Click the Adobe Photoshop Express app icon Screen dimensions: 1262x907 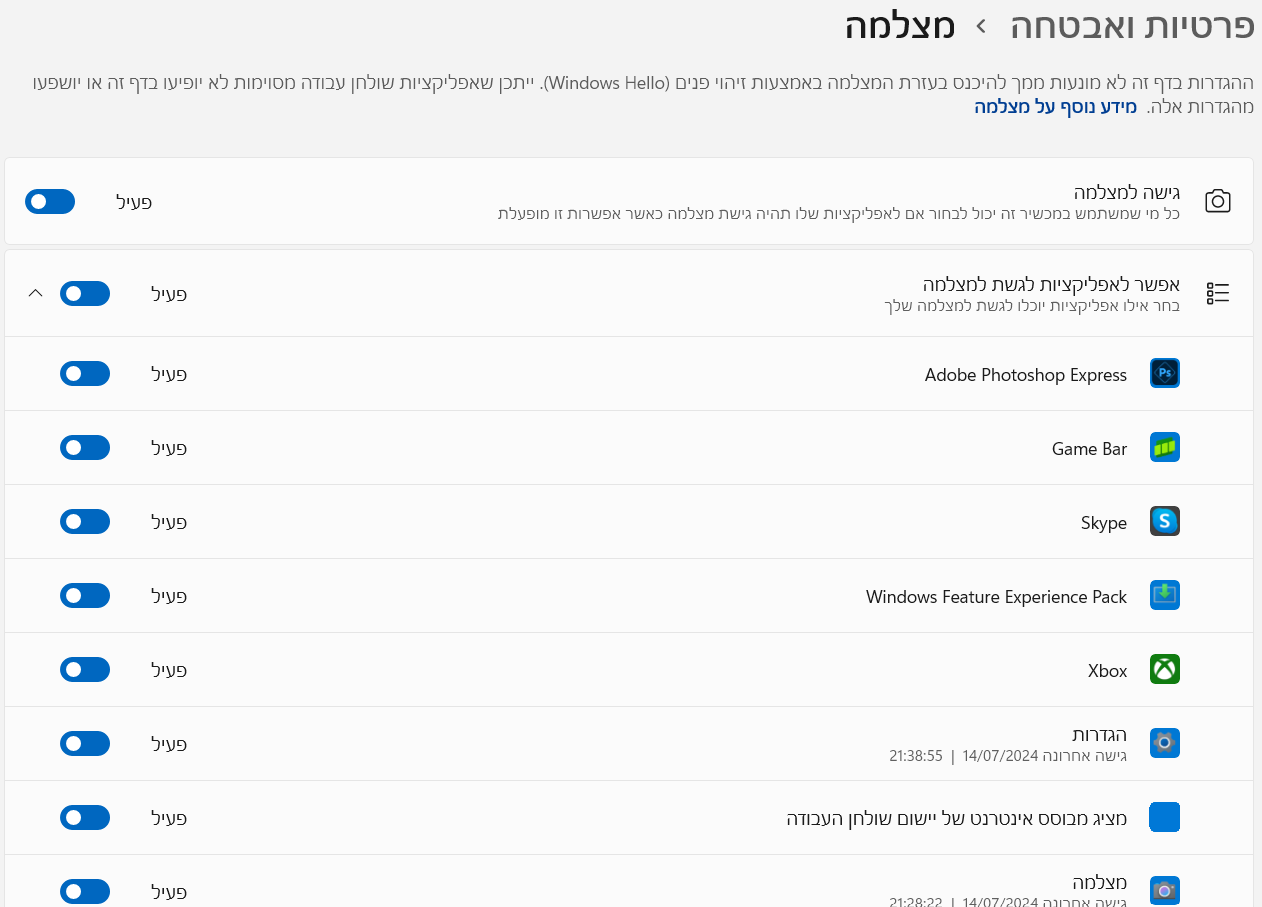(x=1164, y=374)
